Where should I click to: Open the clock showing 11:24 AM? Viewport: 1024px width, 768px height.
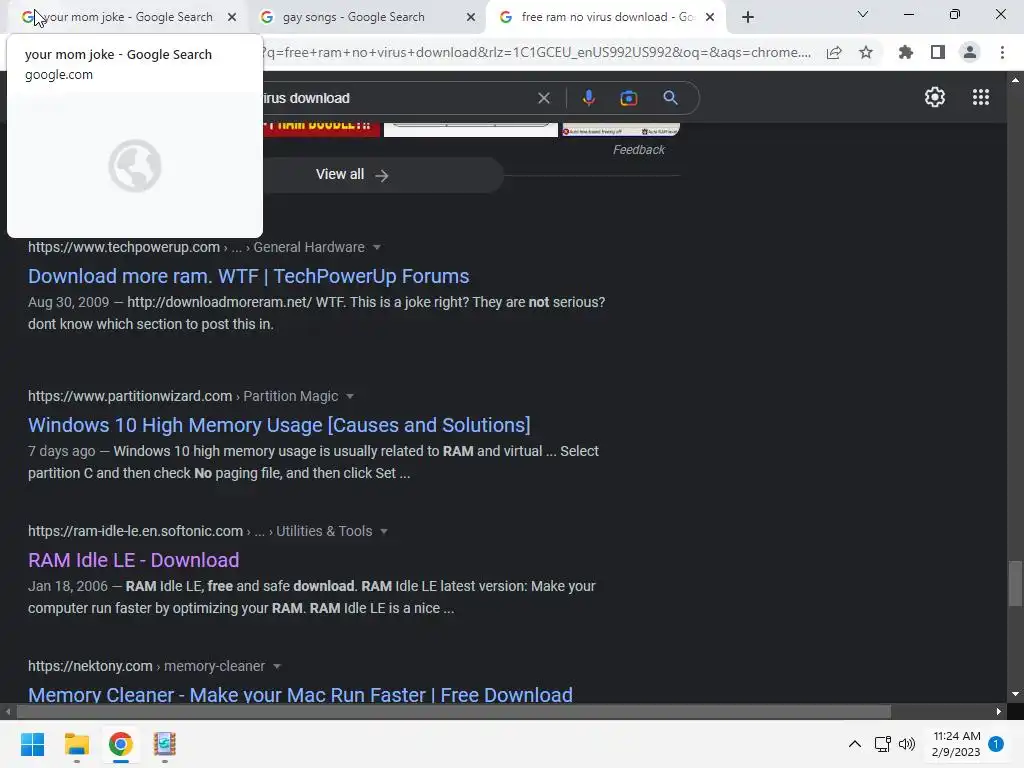(x=956, y=744)
